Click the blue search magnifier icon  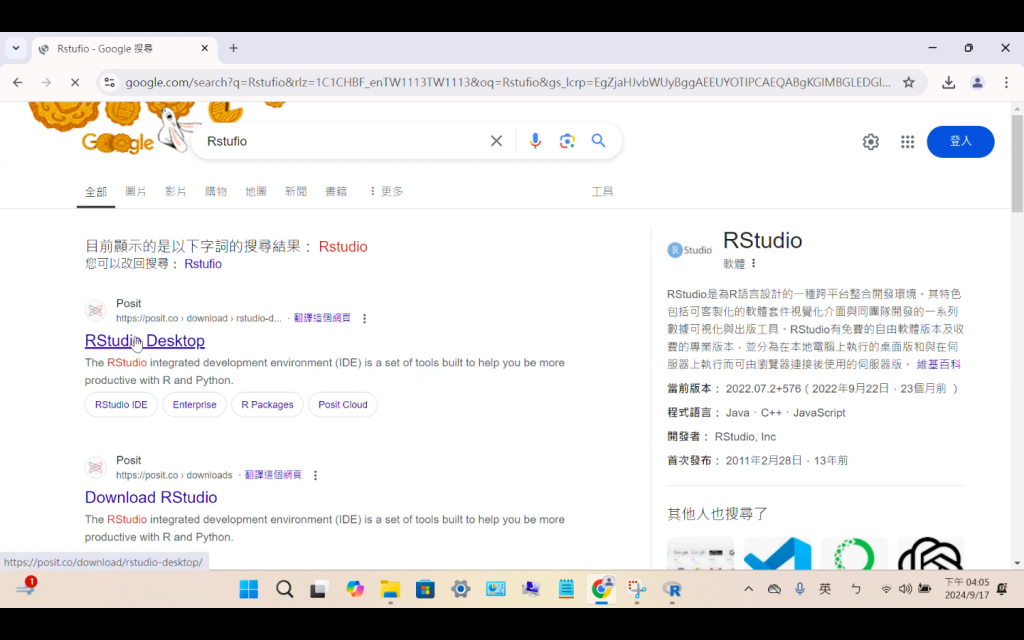point(598,141)
